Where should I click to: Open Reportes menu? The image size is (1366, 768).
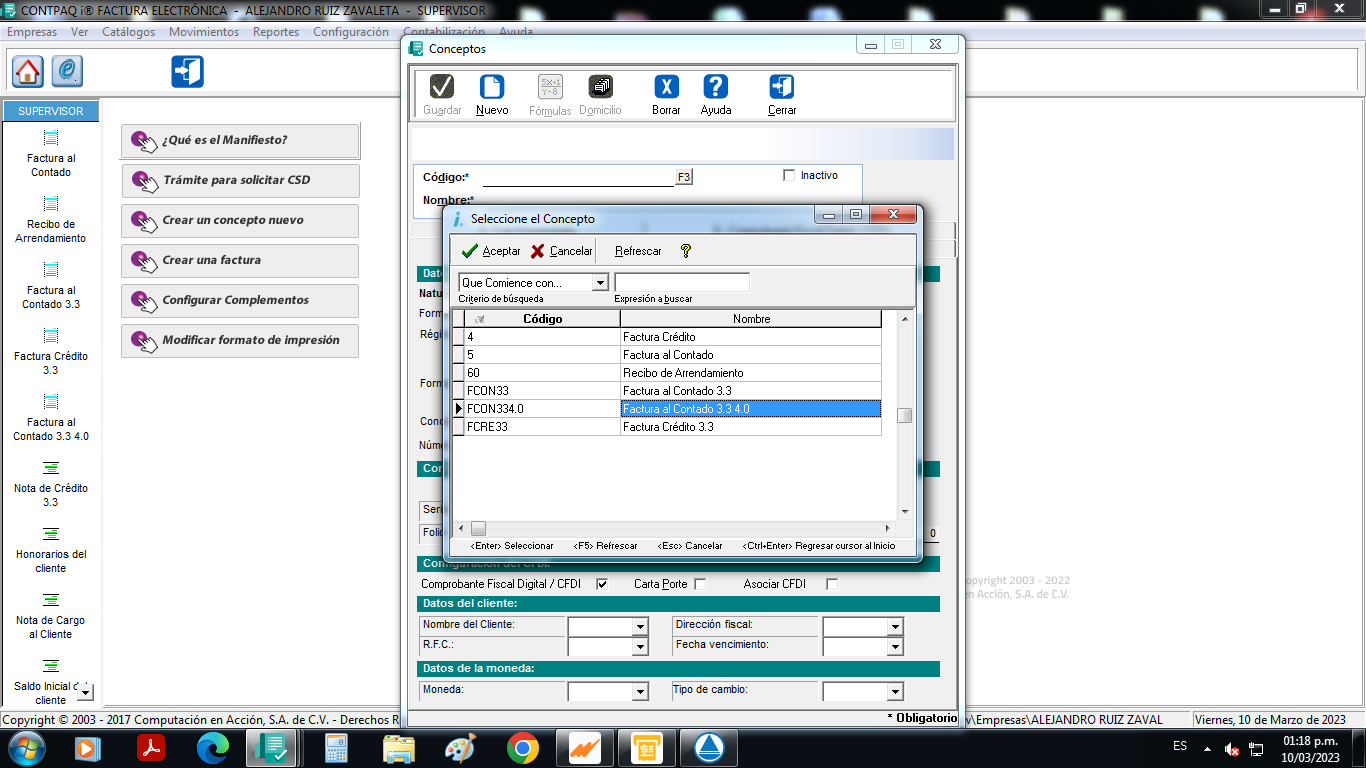point(276,32)
